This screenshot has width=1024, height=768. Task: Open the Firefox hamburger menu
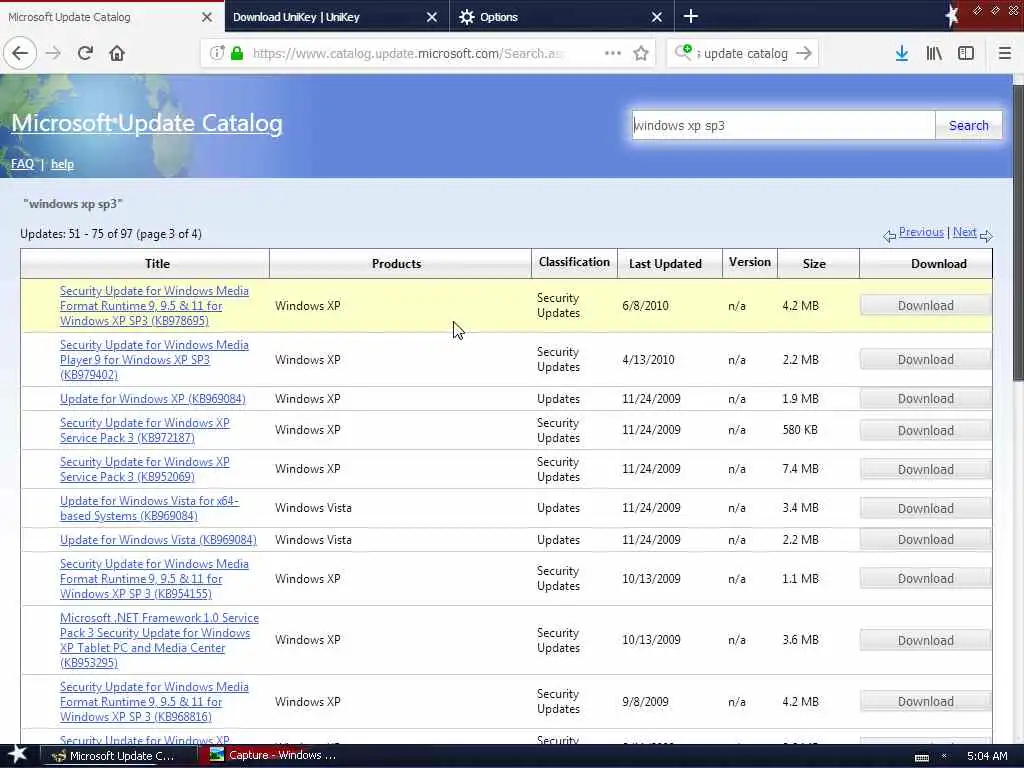point(1004,53)
